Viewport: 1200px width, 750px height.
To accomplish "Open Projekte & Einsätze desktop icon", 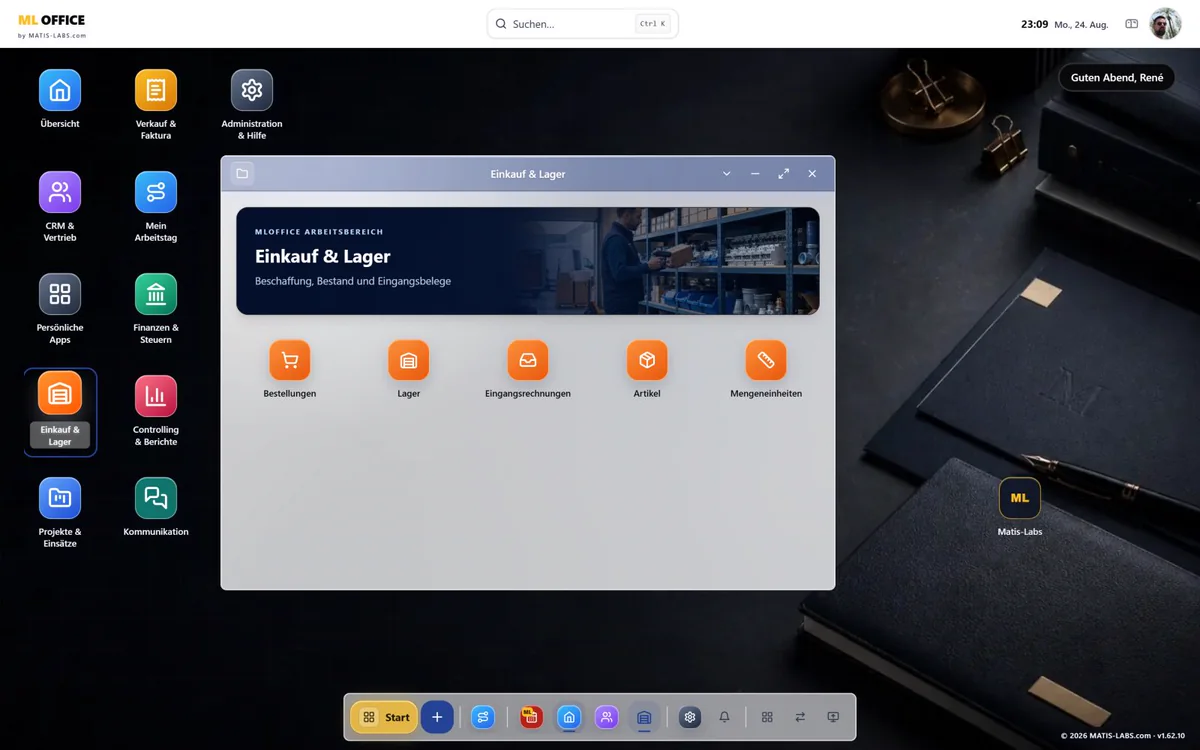I will [60, 512].
